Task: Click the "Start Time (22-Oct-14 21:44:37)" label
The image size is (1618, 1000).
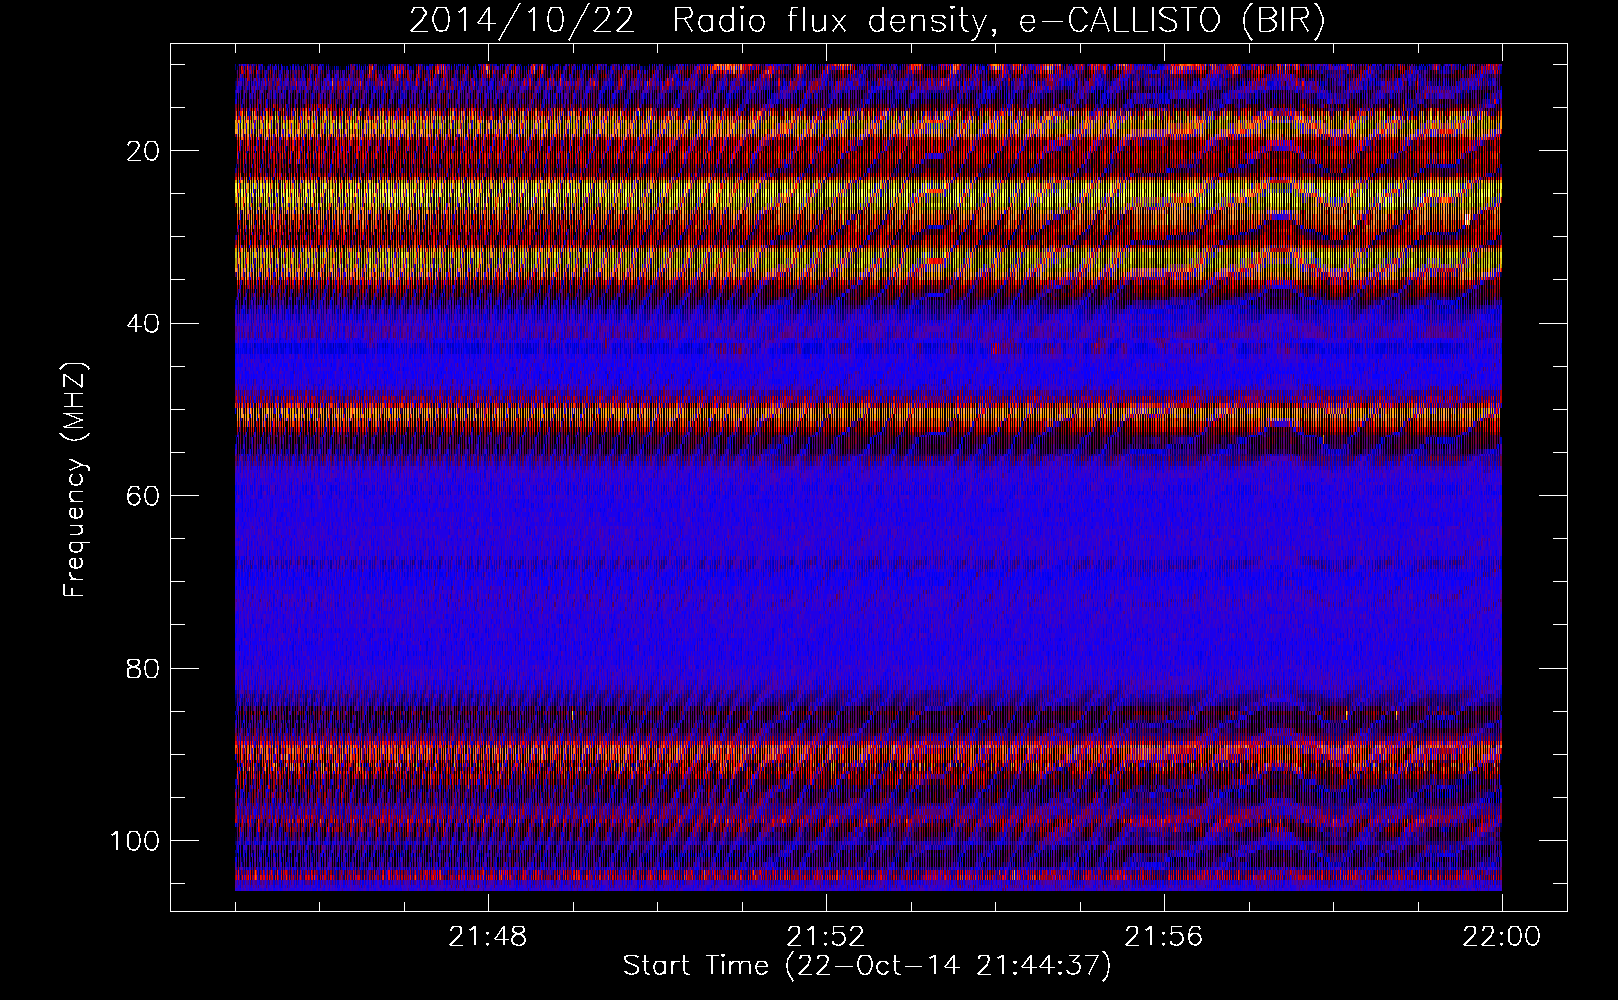Action: click(867, 966)
